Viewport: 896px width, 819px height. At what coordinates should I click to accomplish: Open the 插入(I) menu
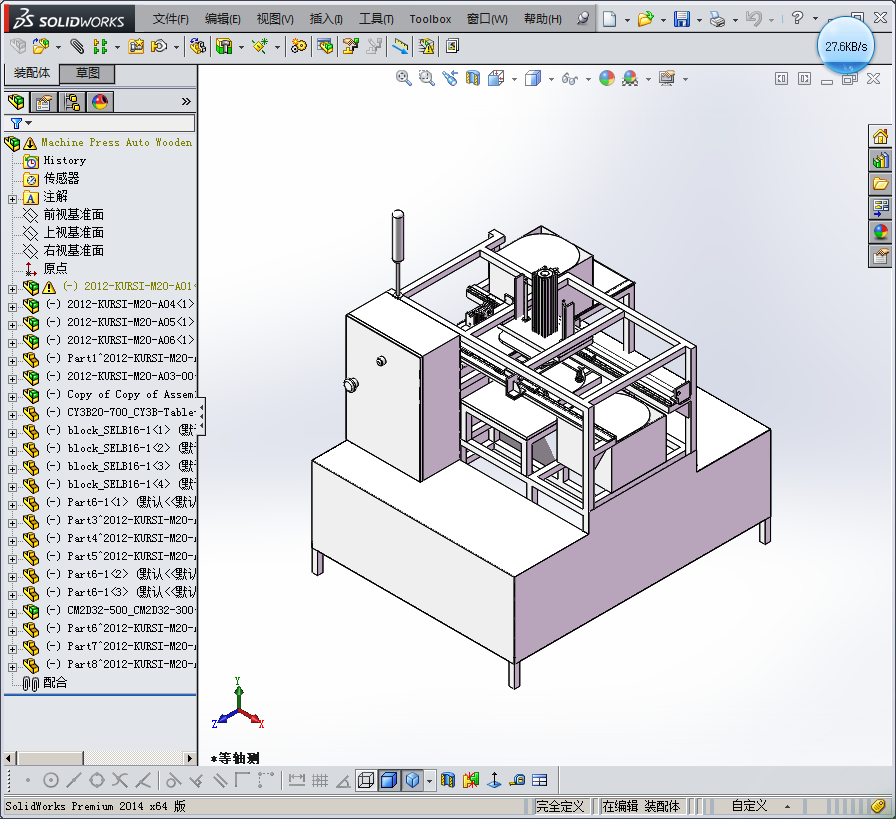(x=326, y=19)
